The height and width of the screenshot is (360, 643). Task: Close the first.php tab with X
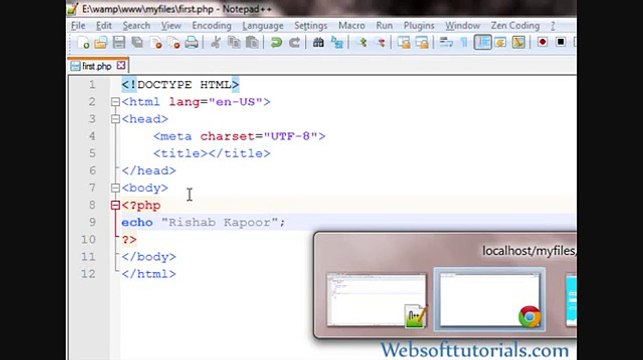click(121, 65)
